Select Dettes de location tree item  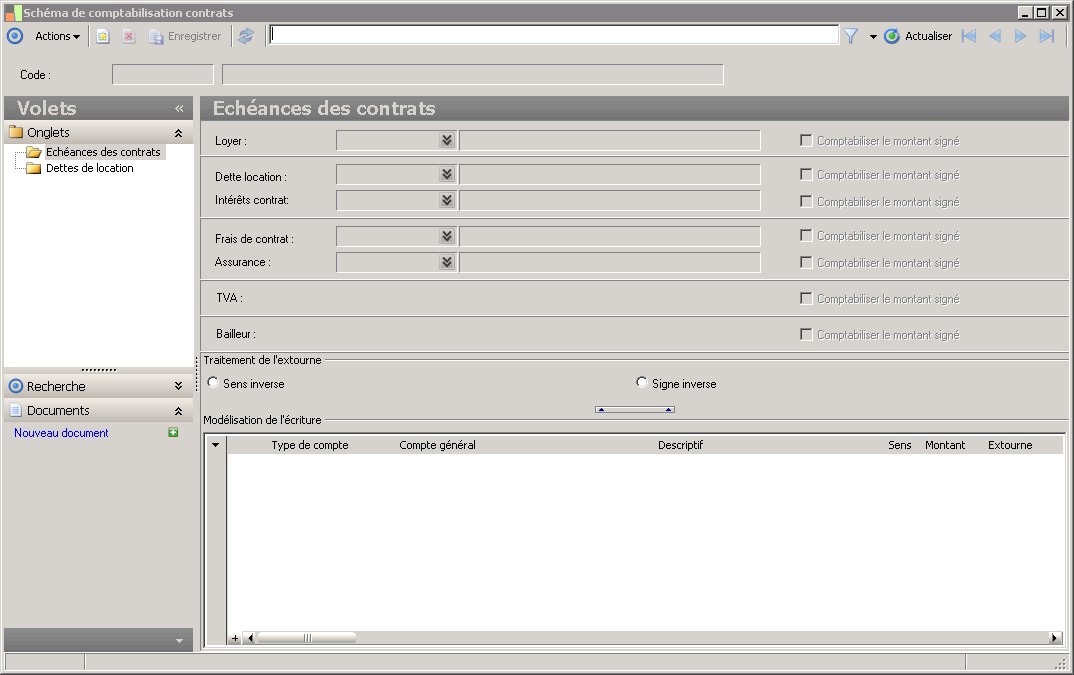[90, 168]
